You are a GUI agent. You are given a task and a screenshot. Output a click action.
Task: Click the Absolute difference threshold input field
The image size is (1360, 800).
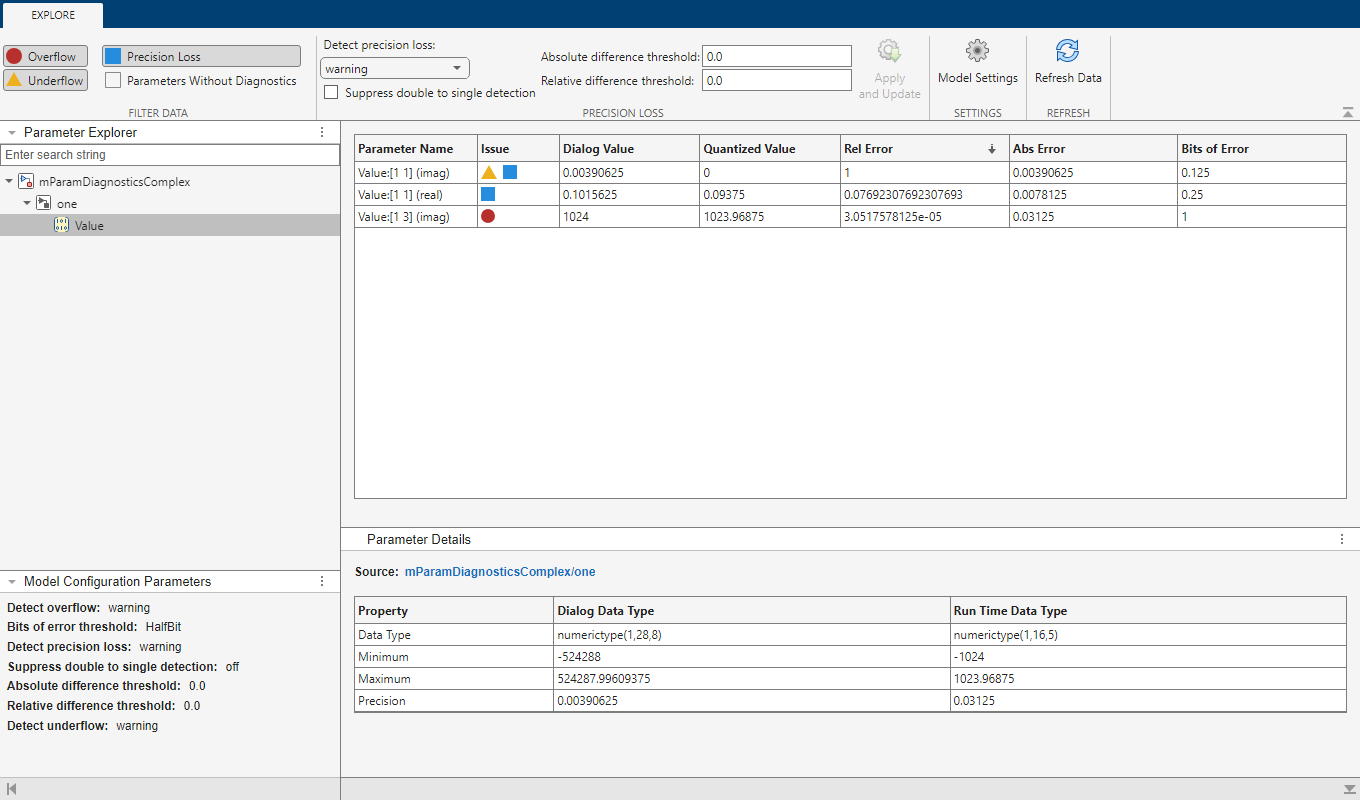point(776,57)
